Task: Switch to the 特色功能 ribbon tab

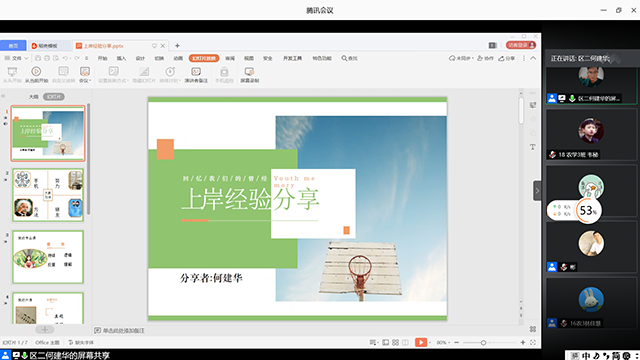Action: 322,58
